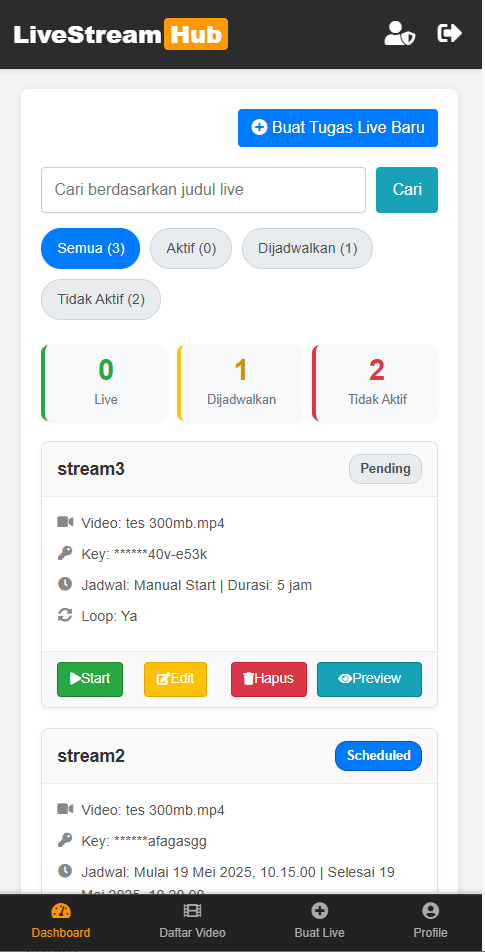Click the clock icon in stream3 card
This screenshot has height=952, width=485.
(x=65, y=585)
